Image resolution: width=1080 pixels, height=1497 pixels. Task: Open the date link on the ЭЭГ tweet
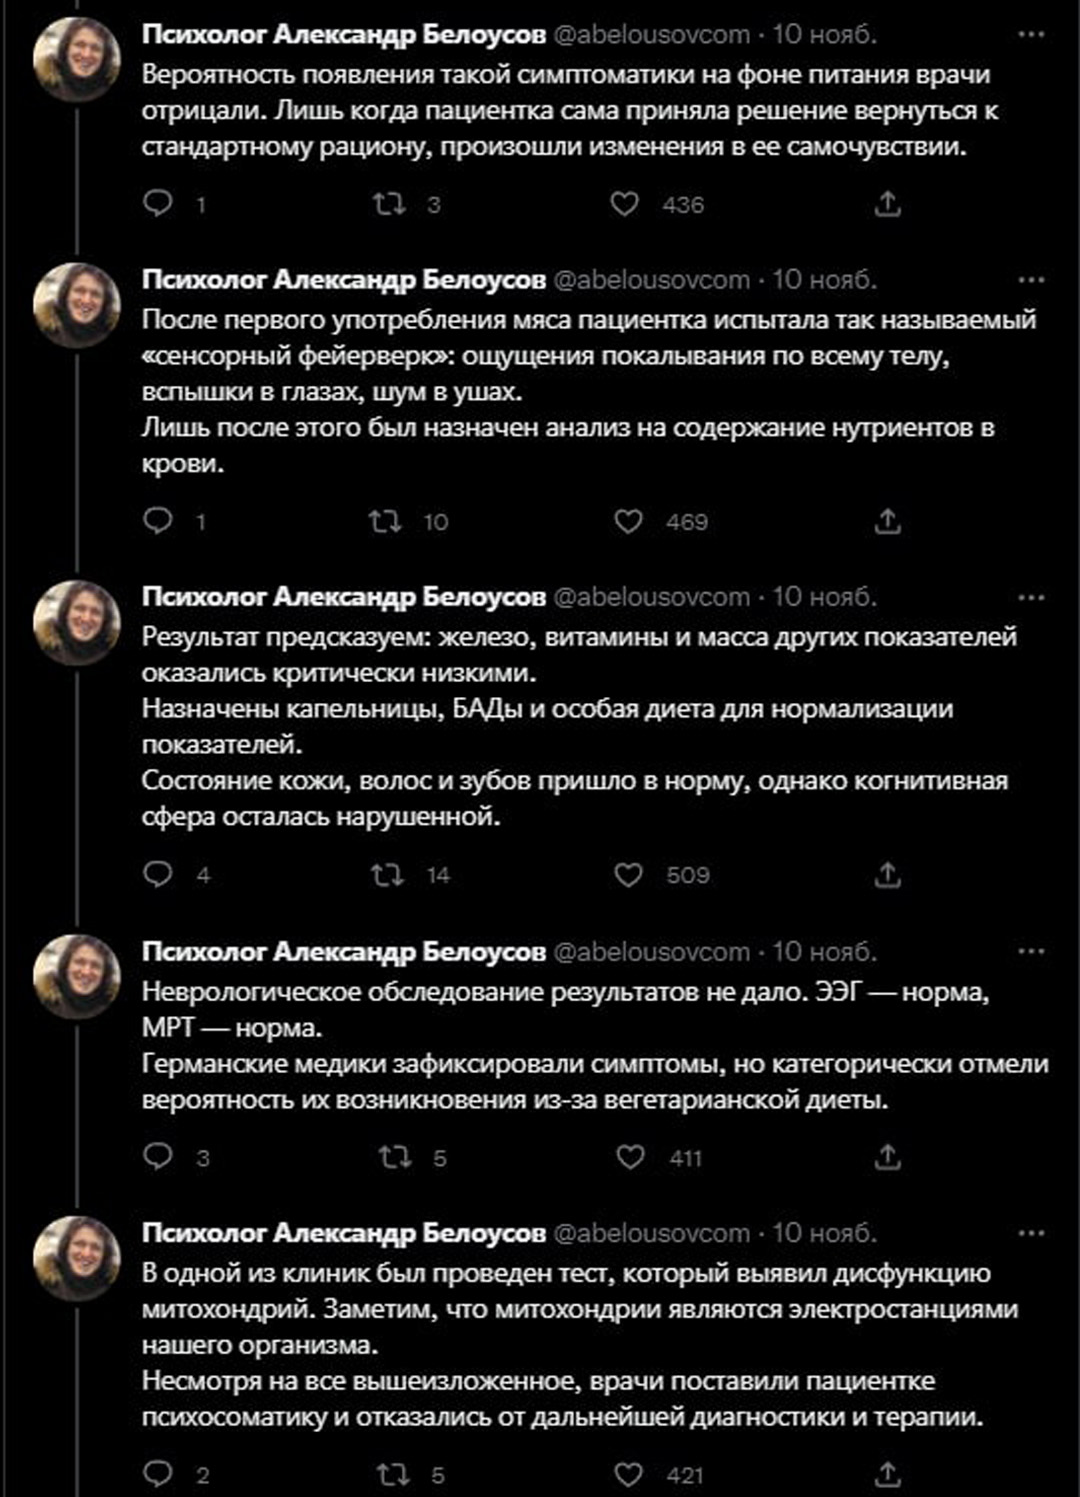(x=824, y=951)
